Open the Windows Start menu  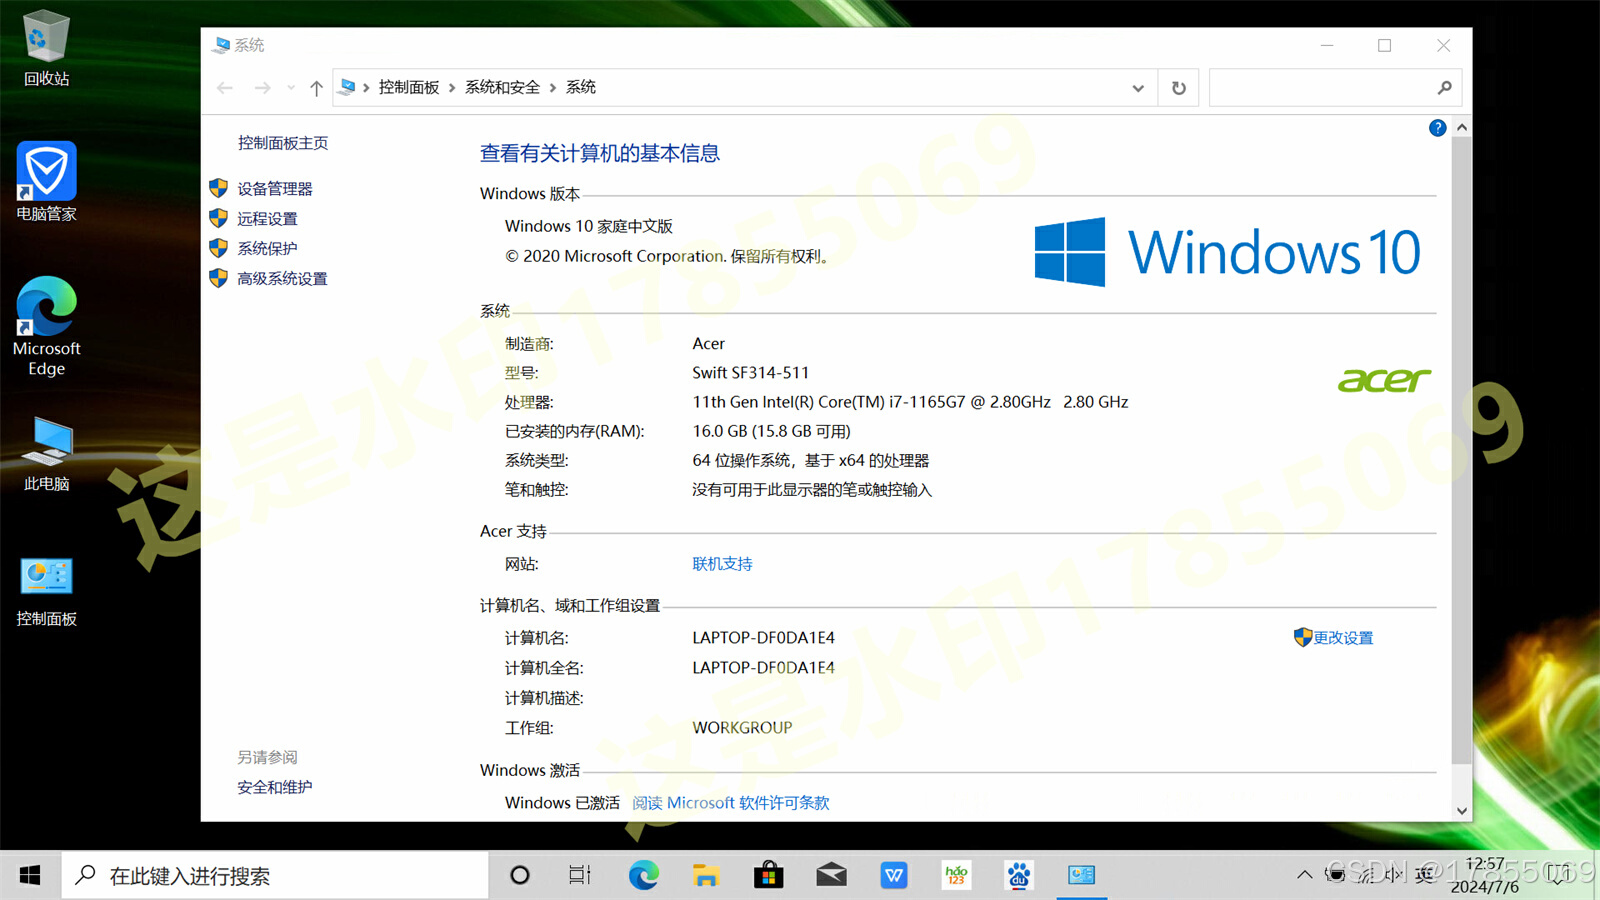(x=30, y=876)
